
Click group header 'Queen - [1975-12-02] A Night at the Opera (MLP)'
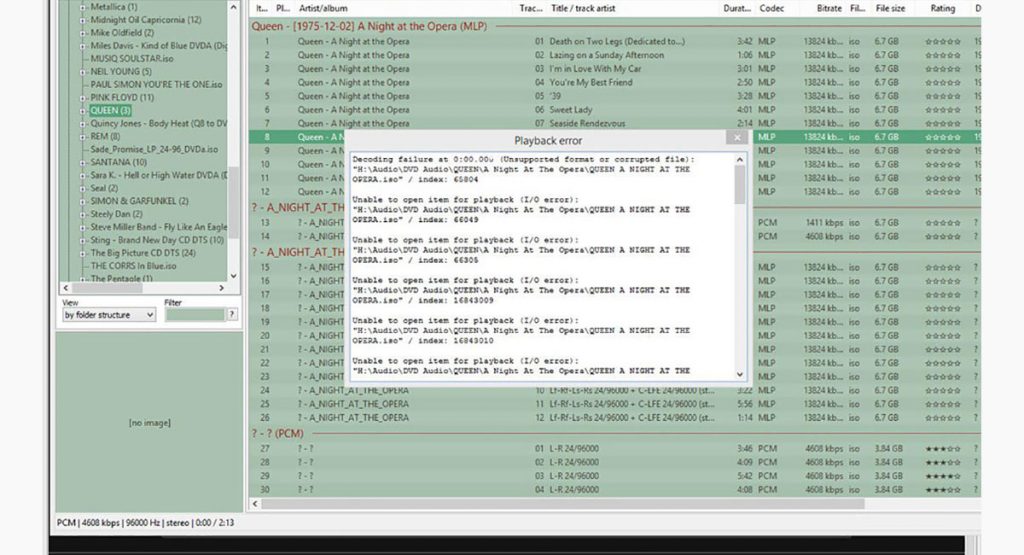[x=369, y=26]
